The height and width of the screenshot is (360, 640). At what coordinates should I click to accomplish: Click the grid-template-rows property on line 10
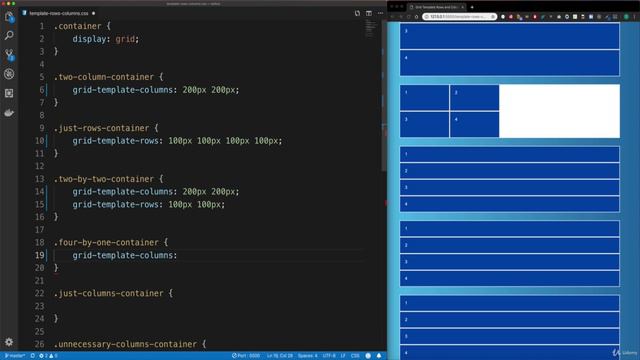[116, 141]
